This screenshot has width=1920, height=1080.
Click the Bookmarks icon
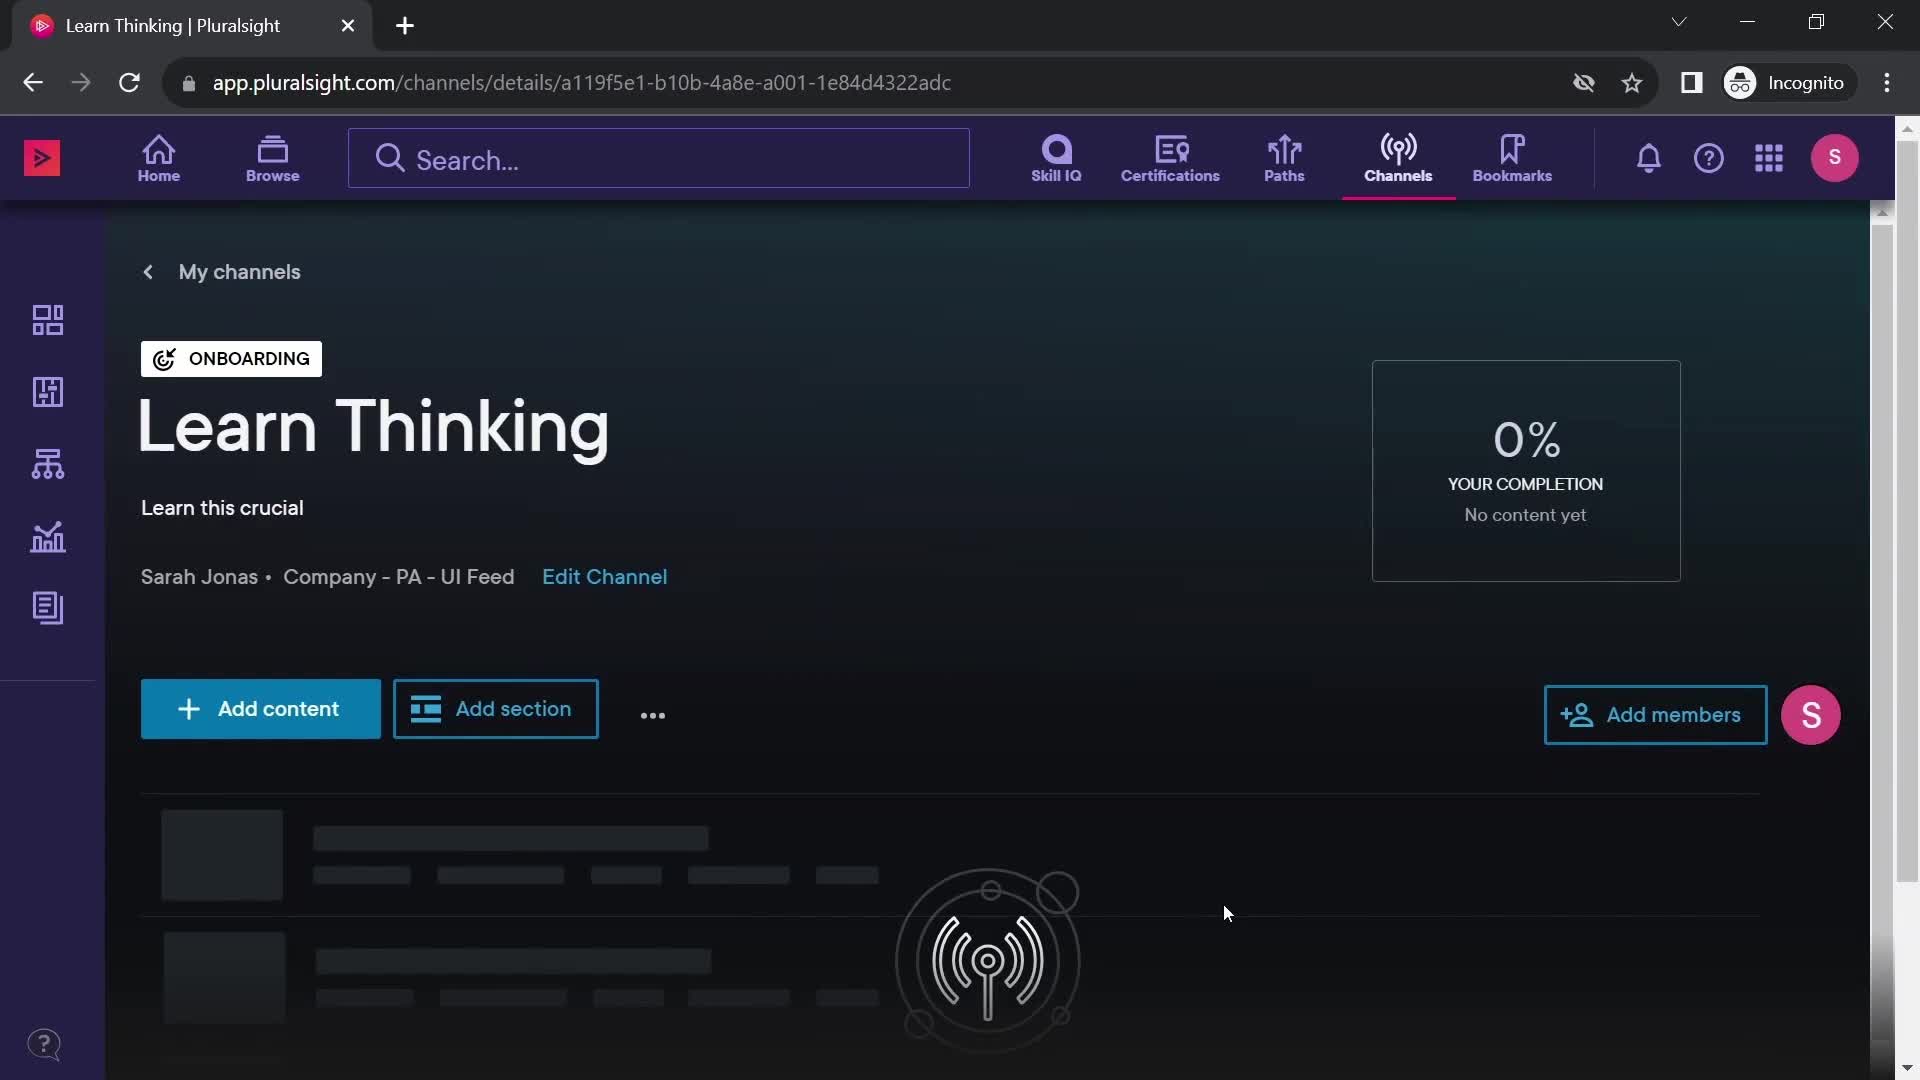[x=1513, y=157]
